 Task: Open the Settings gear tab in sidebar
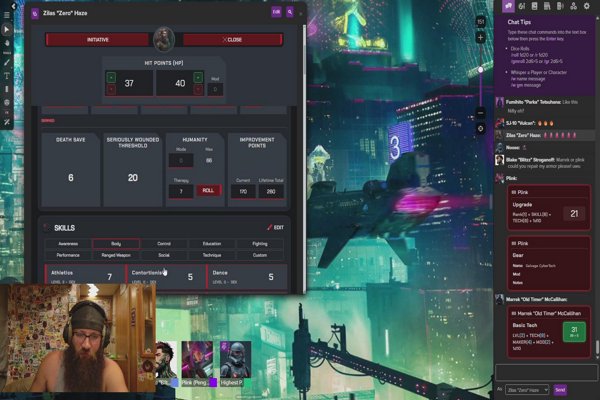point(587,6)
